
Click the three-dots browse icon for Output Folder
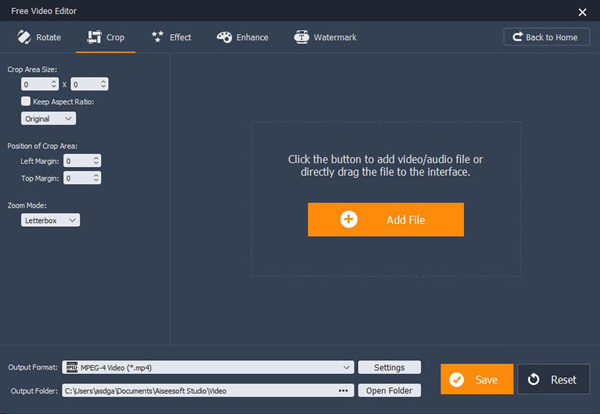(x=344, y=390)
